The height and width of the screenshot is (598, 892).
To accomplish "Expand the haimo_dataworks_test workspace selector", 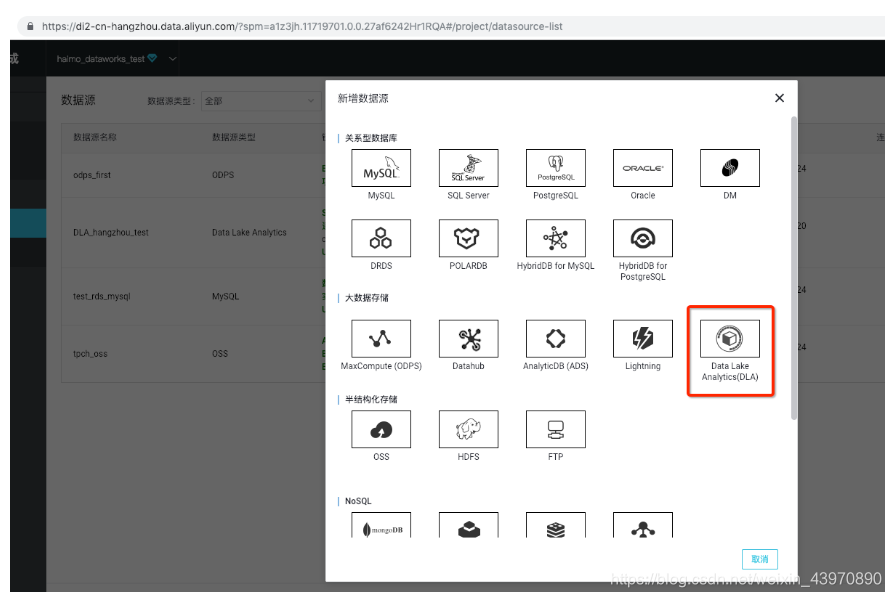I will click(x=112, y=59).
